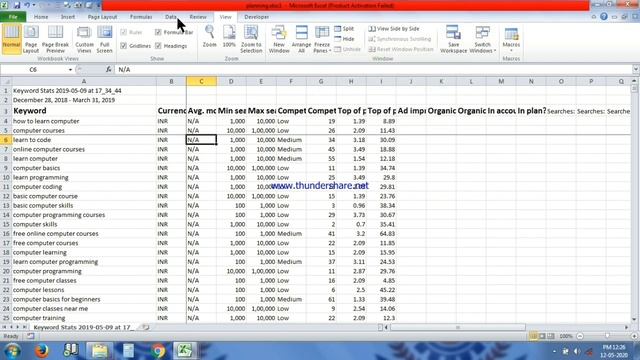Select column C header

pyautogui.click(x=201, y=81)
